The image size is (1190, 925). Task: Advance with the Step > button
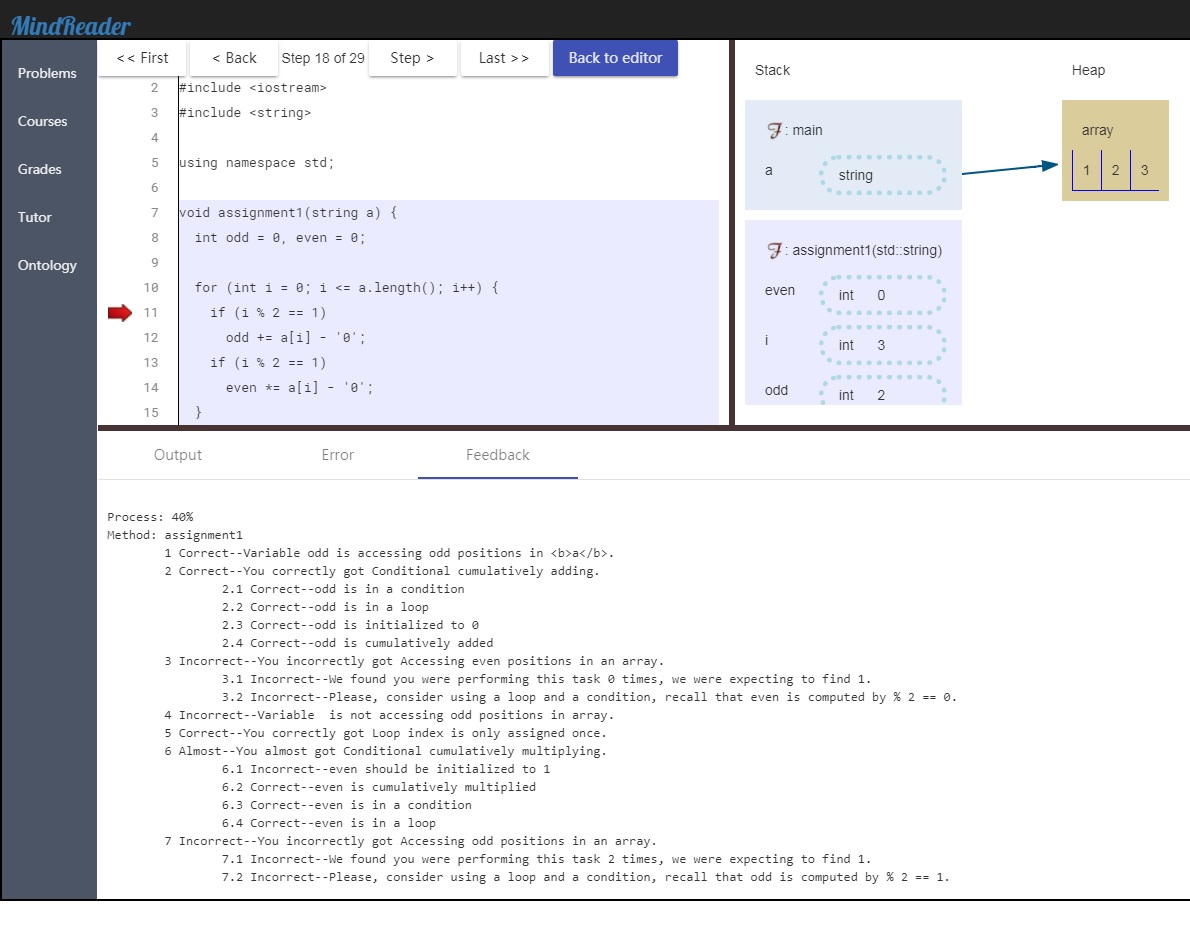point(412,58)
